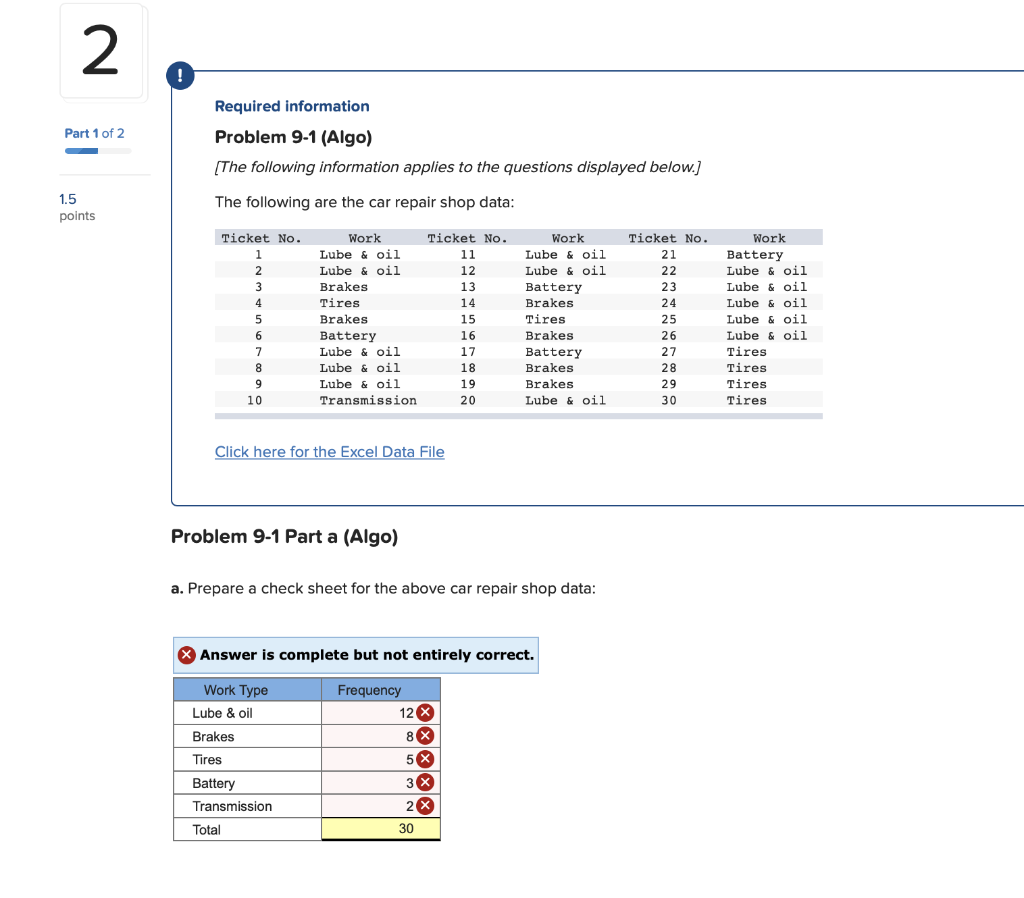Screen dimensions: 1024x898
Task: Select Ticket No. 10 Transmission entry
Action: (367, 400)
